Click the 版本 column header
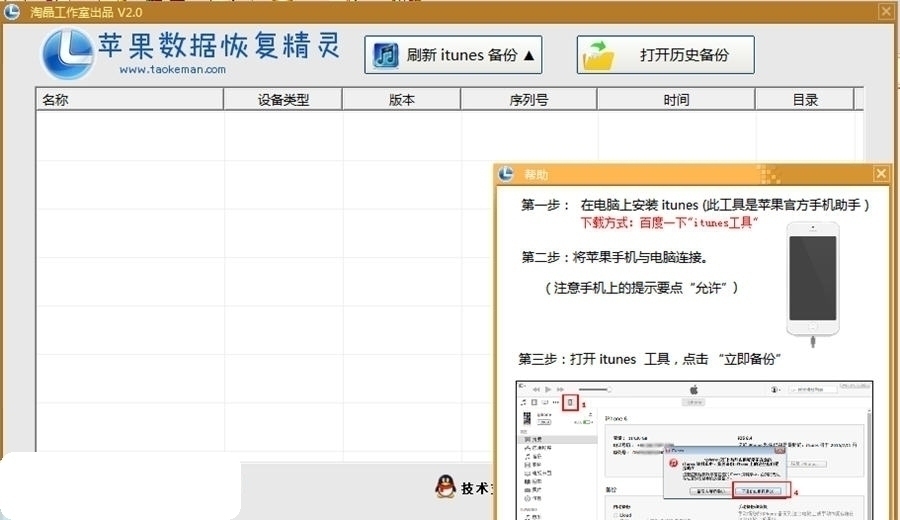Screen dimensions: 900x520 [x=401, y=99]
